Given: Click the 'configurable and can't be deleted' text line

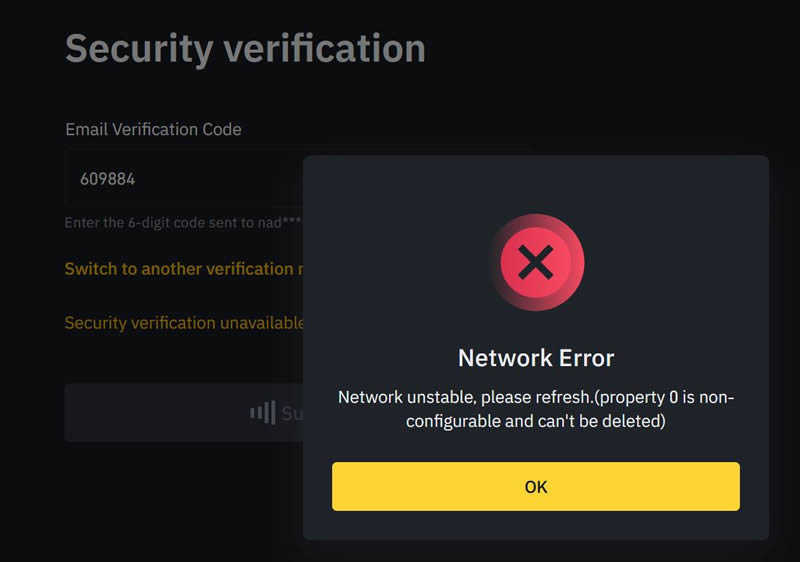Looking at the screenshot, I should point(536,422).
